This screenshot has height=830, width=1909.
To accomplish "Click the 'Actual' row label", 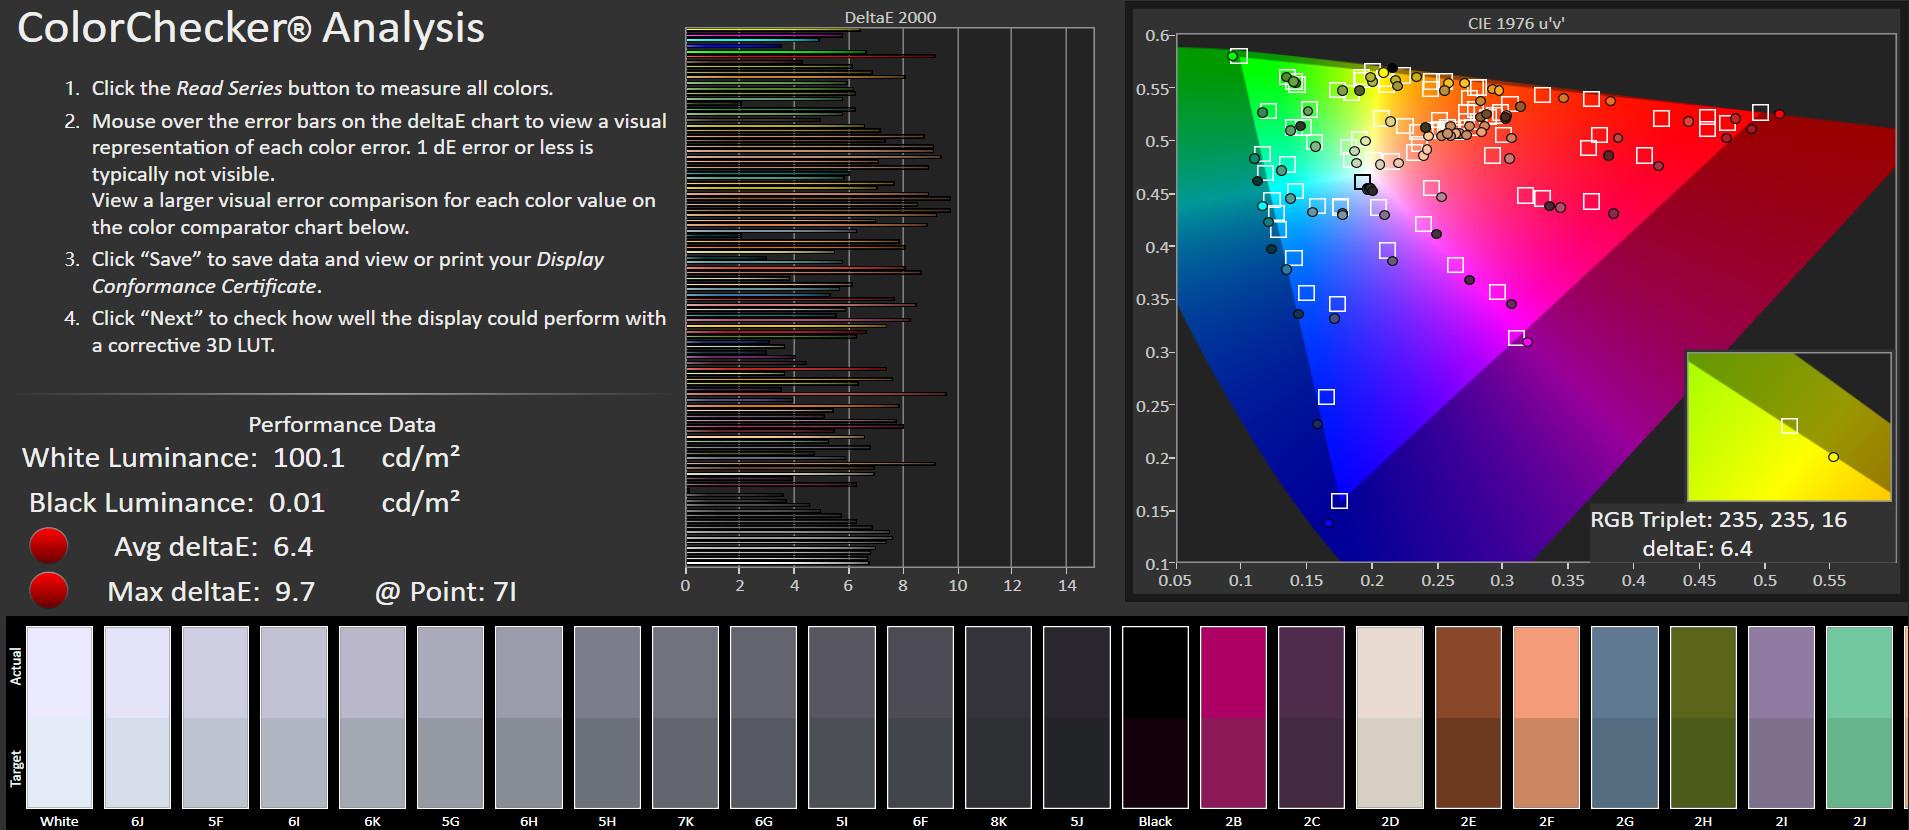I will (16, 667).
